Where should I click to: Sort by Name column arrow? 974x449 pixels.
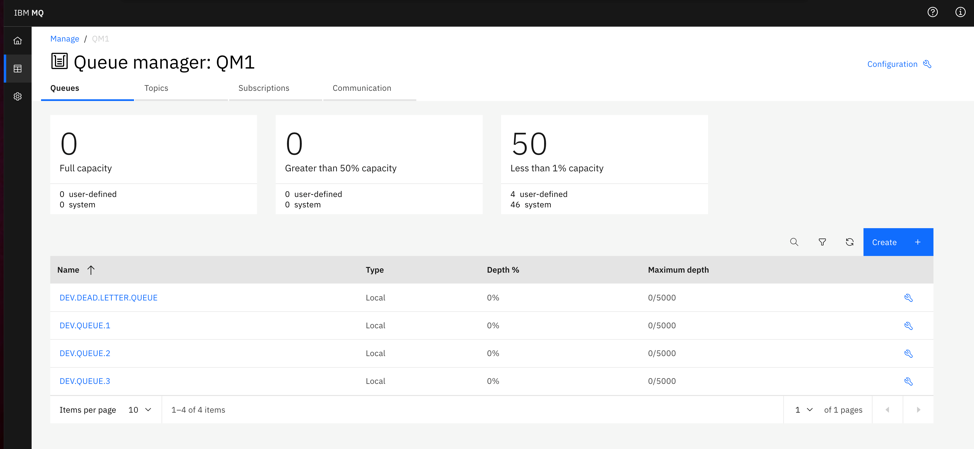pyautogui.click(x=91, y=270)
